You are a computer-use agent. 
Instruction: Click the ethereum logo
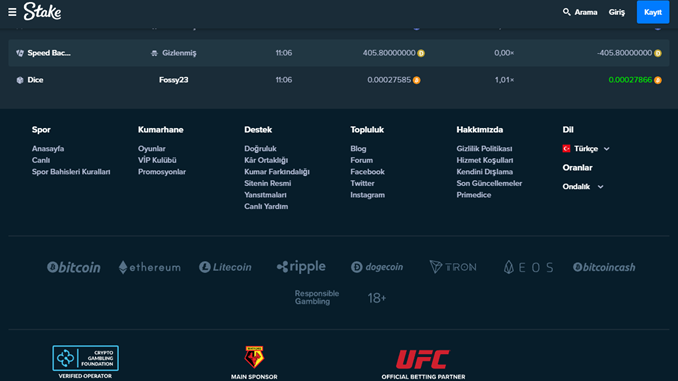coord(150,267)
